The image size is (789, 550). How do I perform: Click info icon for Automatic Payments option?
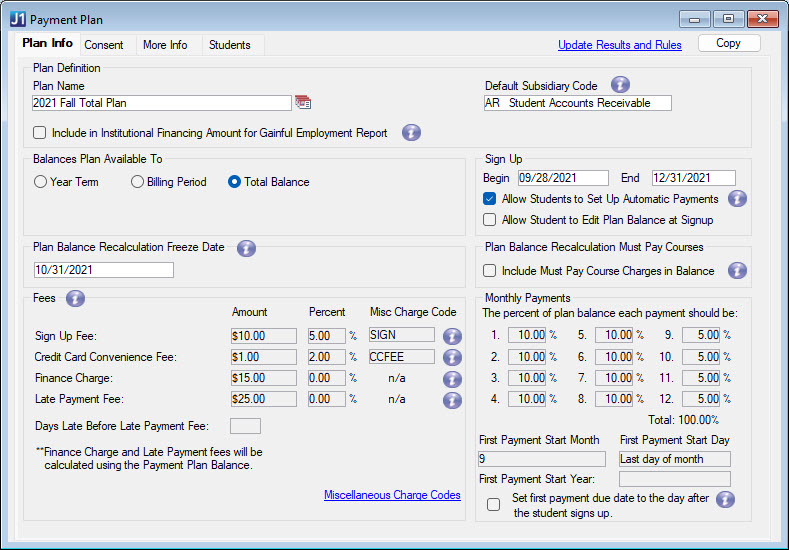tap(737, 198)
